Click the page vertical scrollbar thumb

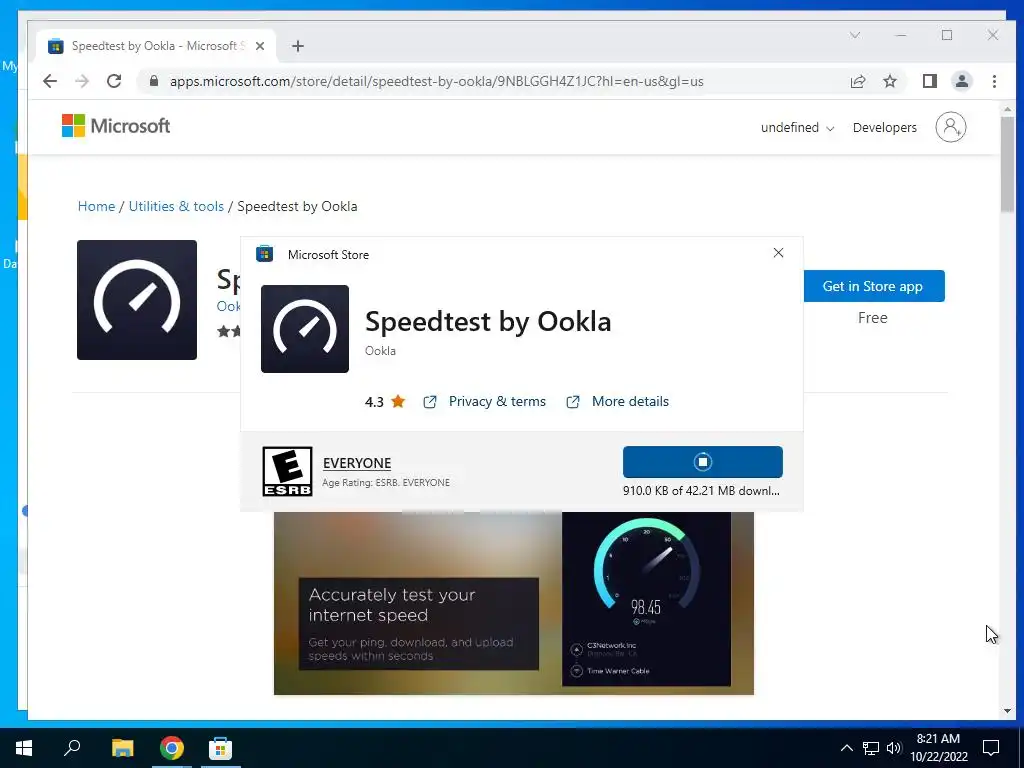[x=1007, y=165]
